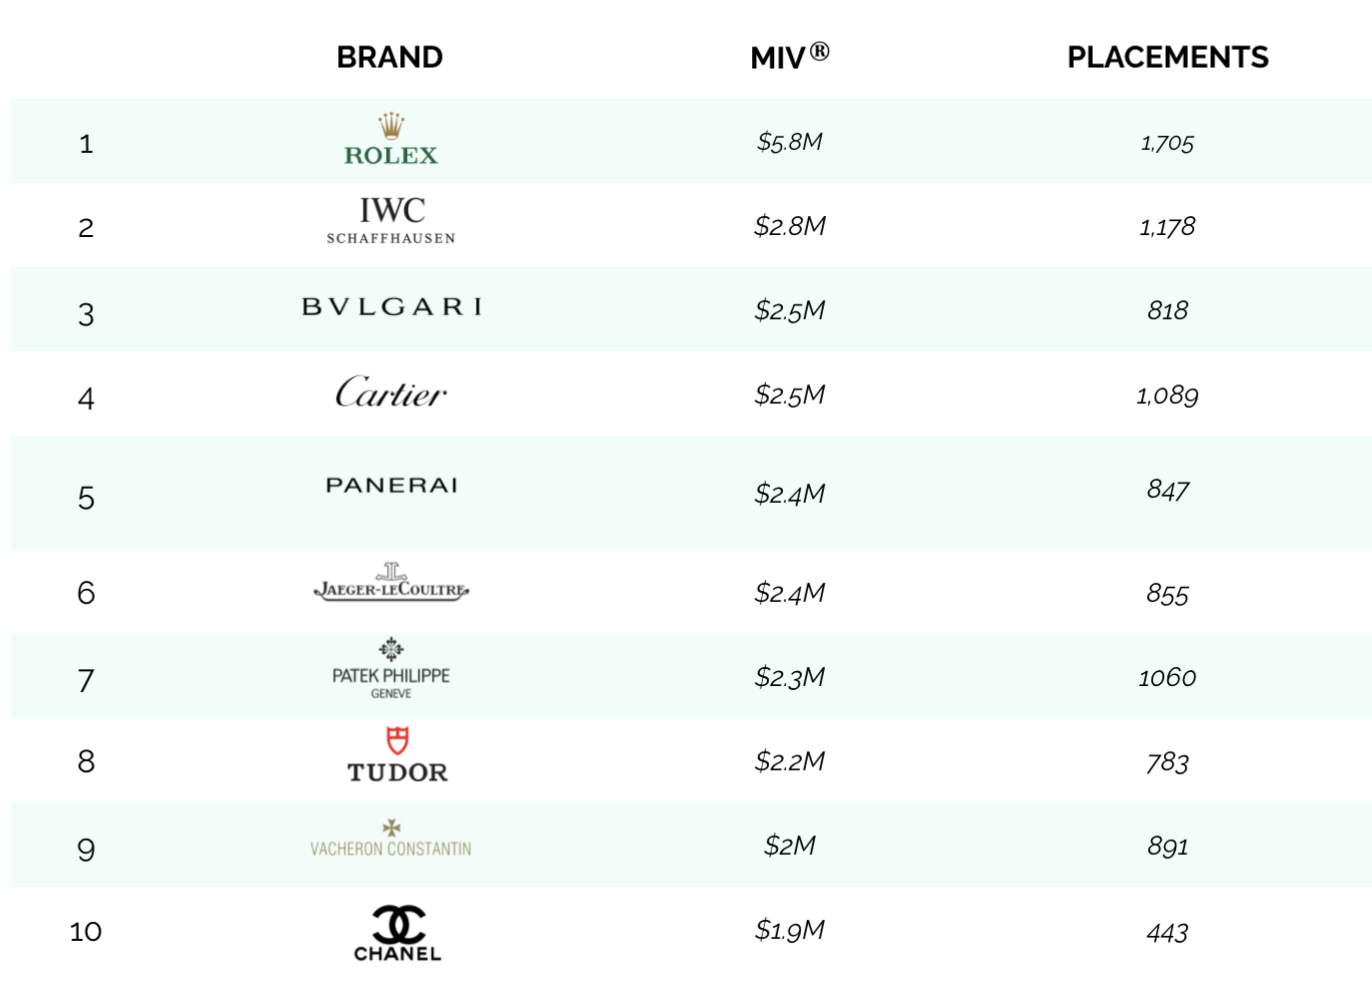1372x996 pixels.
Task: Click the Panerai brand logo
Action: 391,486
